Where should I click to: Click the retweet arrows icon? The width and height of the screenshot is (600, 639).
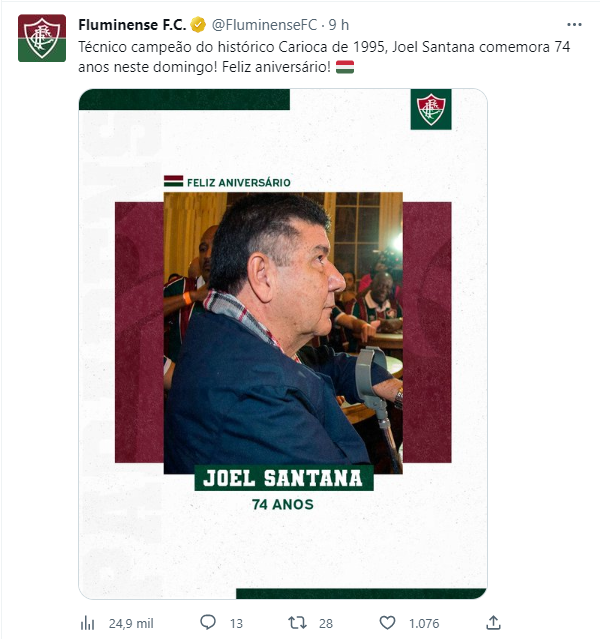(x=297, y=623)
